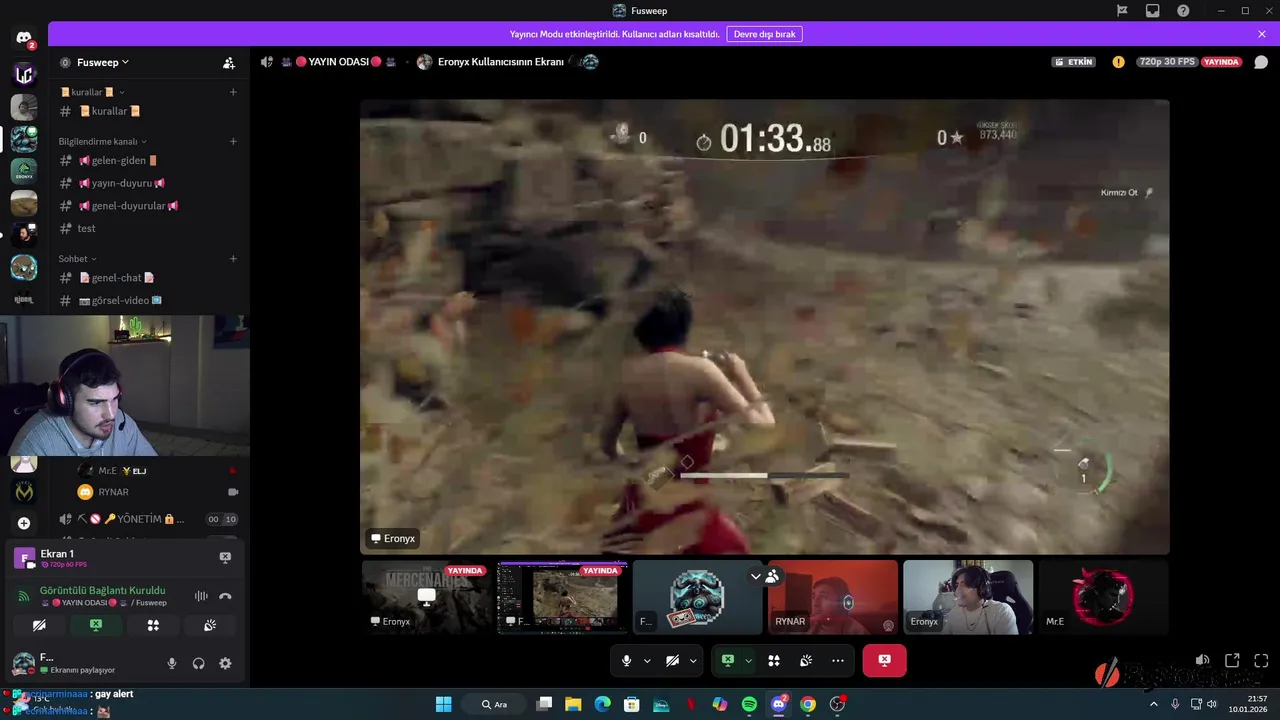
Task: Open the Fusweep server name dropdown
Action: click(103, 62)
